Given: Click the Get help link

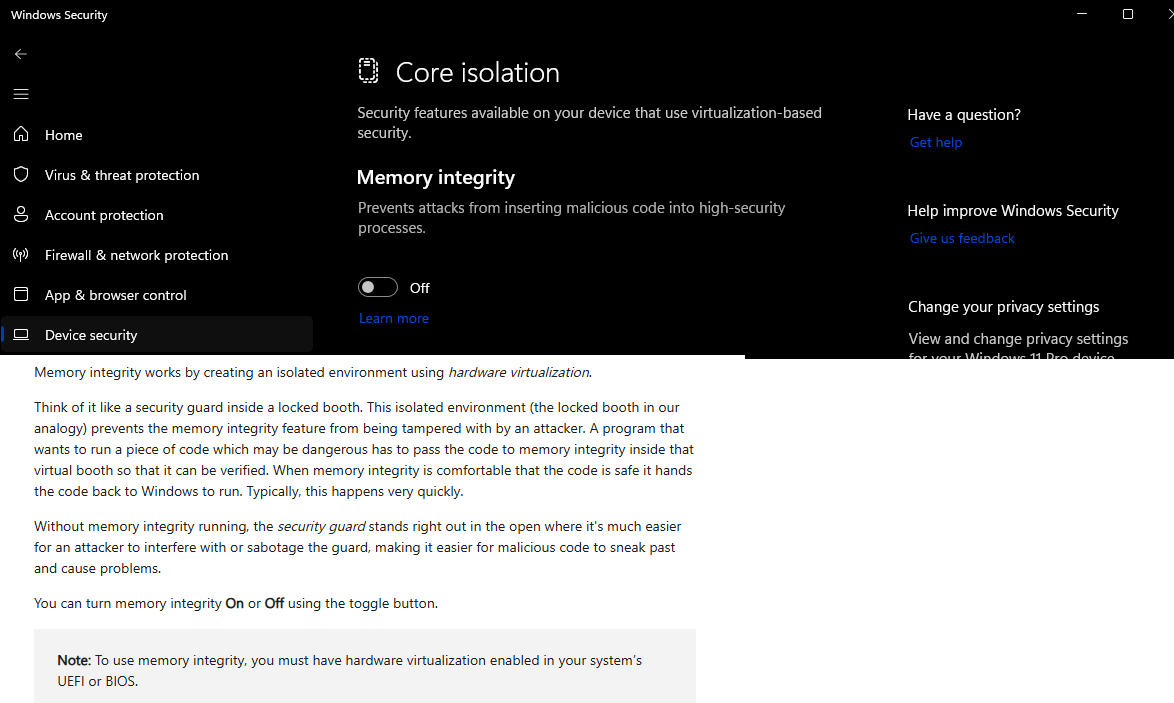Looking at the screenshot, I should click(x=935, y=142).
